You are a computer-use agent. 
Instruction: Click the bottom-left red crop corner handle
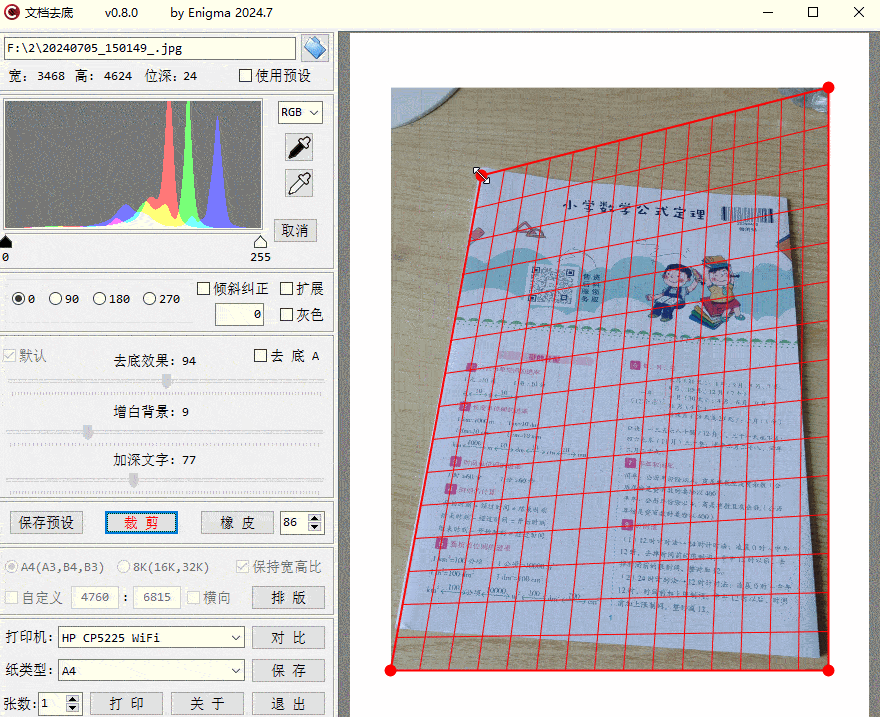(x=391, y=670)
